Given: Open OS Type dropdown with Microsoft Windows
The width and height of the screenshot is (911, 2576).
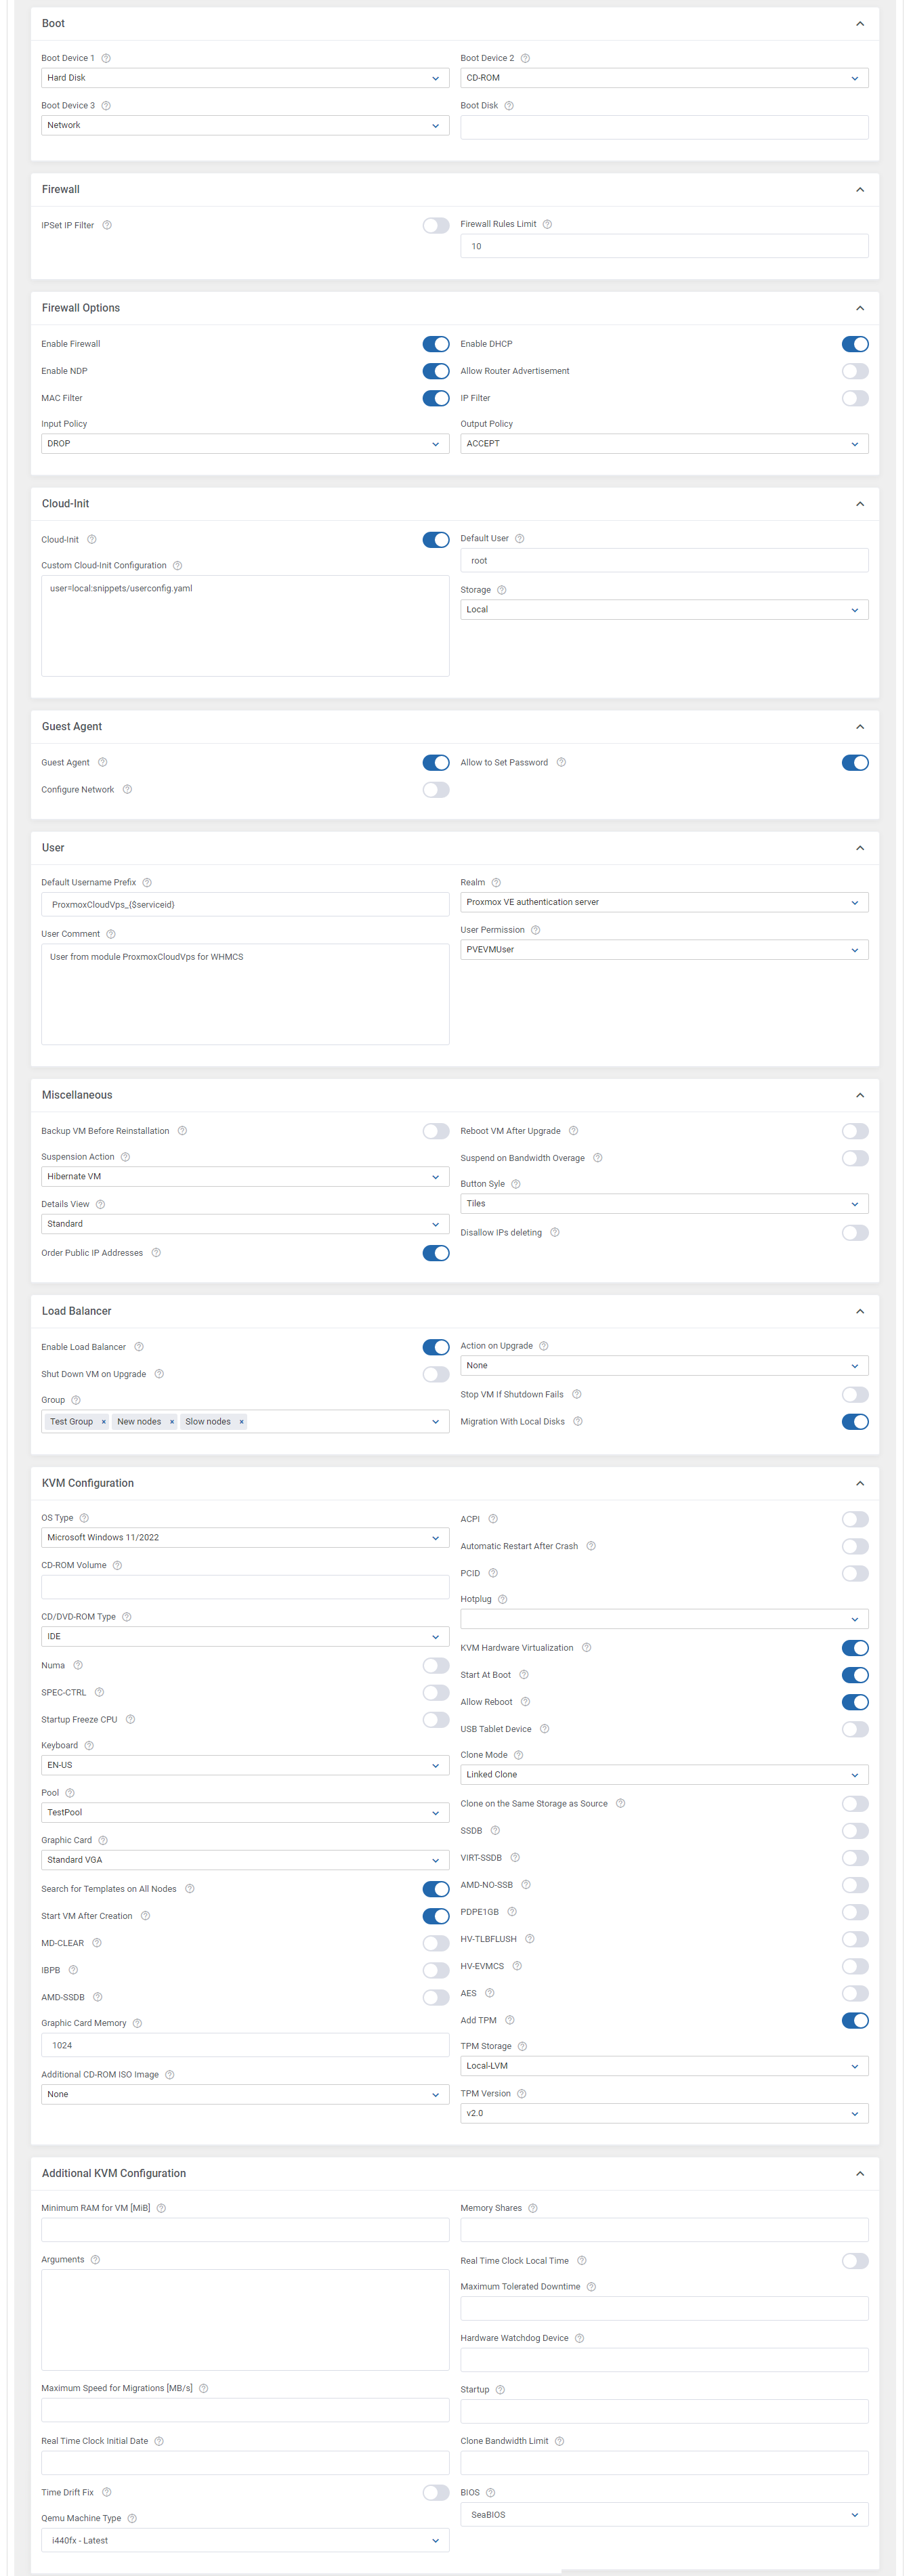Looking at the screenshot, I should coord(245,1537).
